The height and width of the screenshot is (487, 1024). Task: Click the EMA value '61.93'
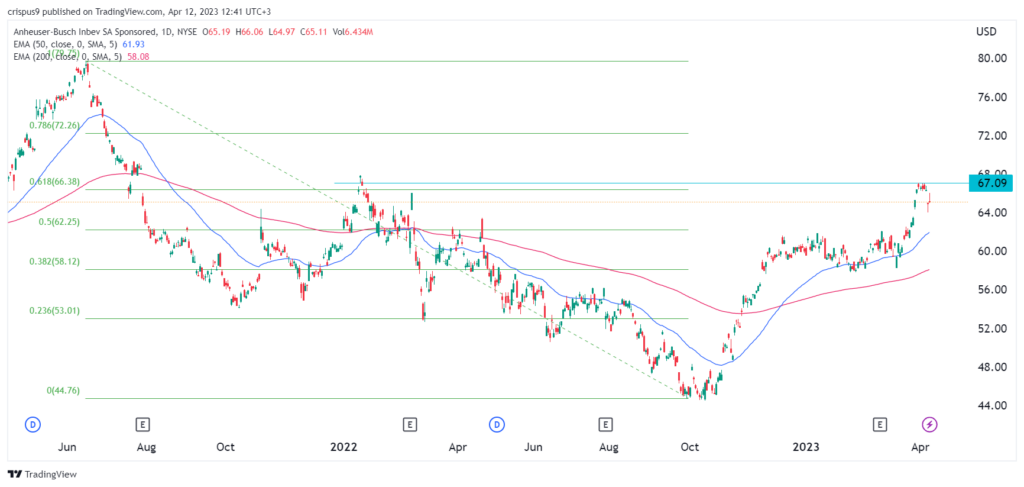[136, 42]
